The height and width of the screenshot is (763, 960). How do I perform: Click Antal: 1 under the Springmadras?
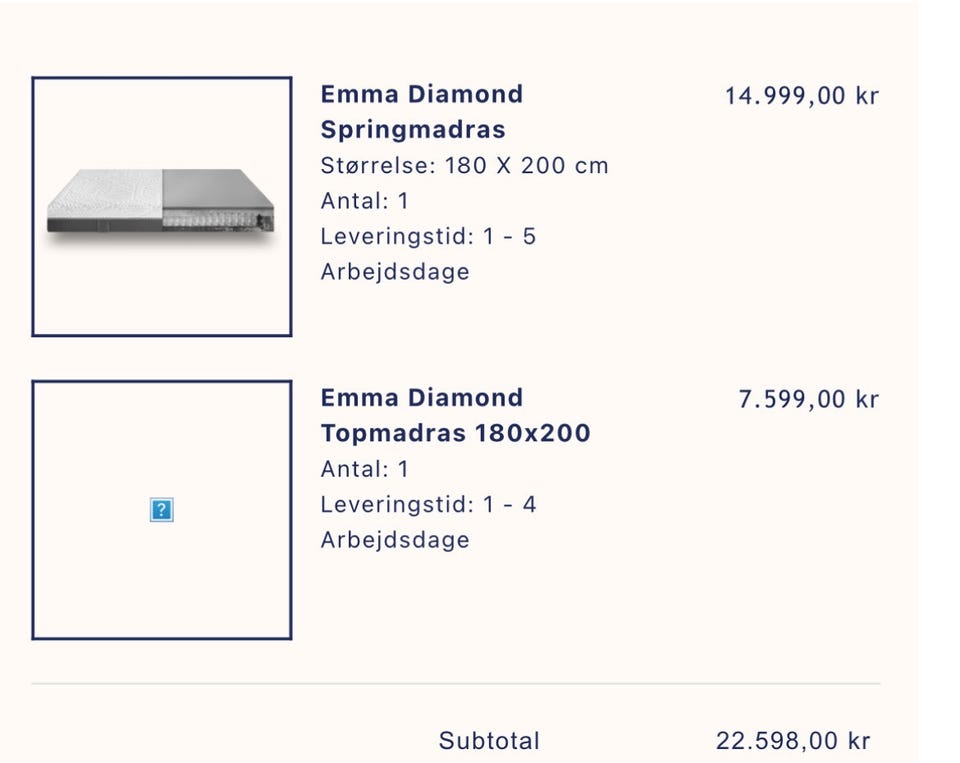coord(365,201)
